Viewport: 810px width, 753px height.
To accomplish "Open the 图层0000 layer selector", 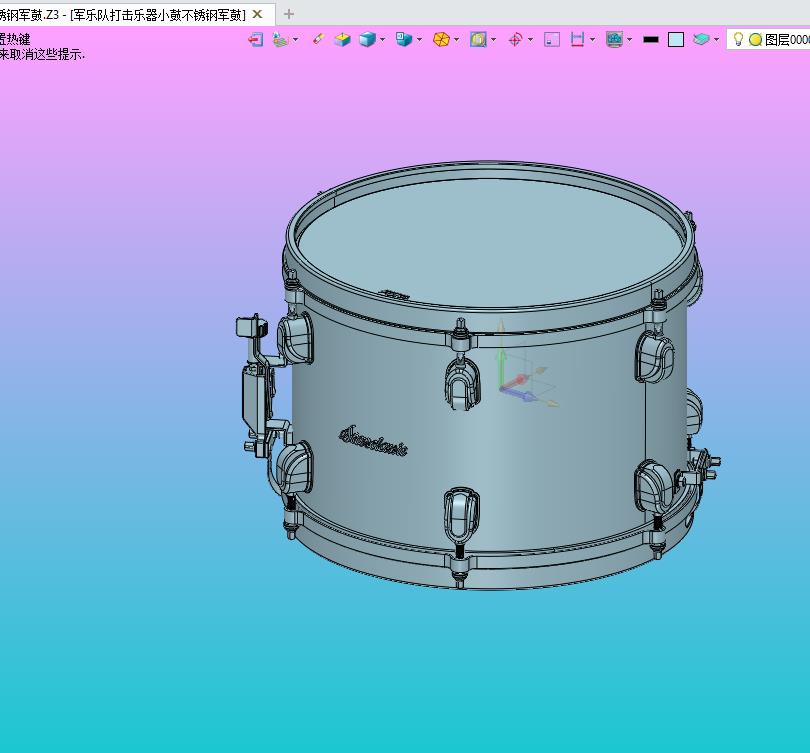I will pos(768,39).
